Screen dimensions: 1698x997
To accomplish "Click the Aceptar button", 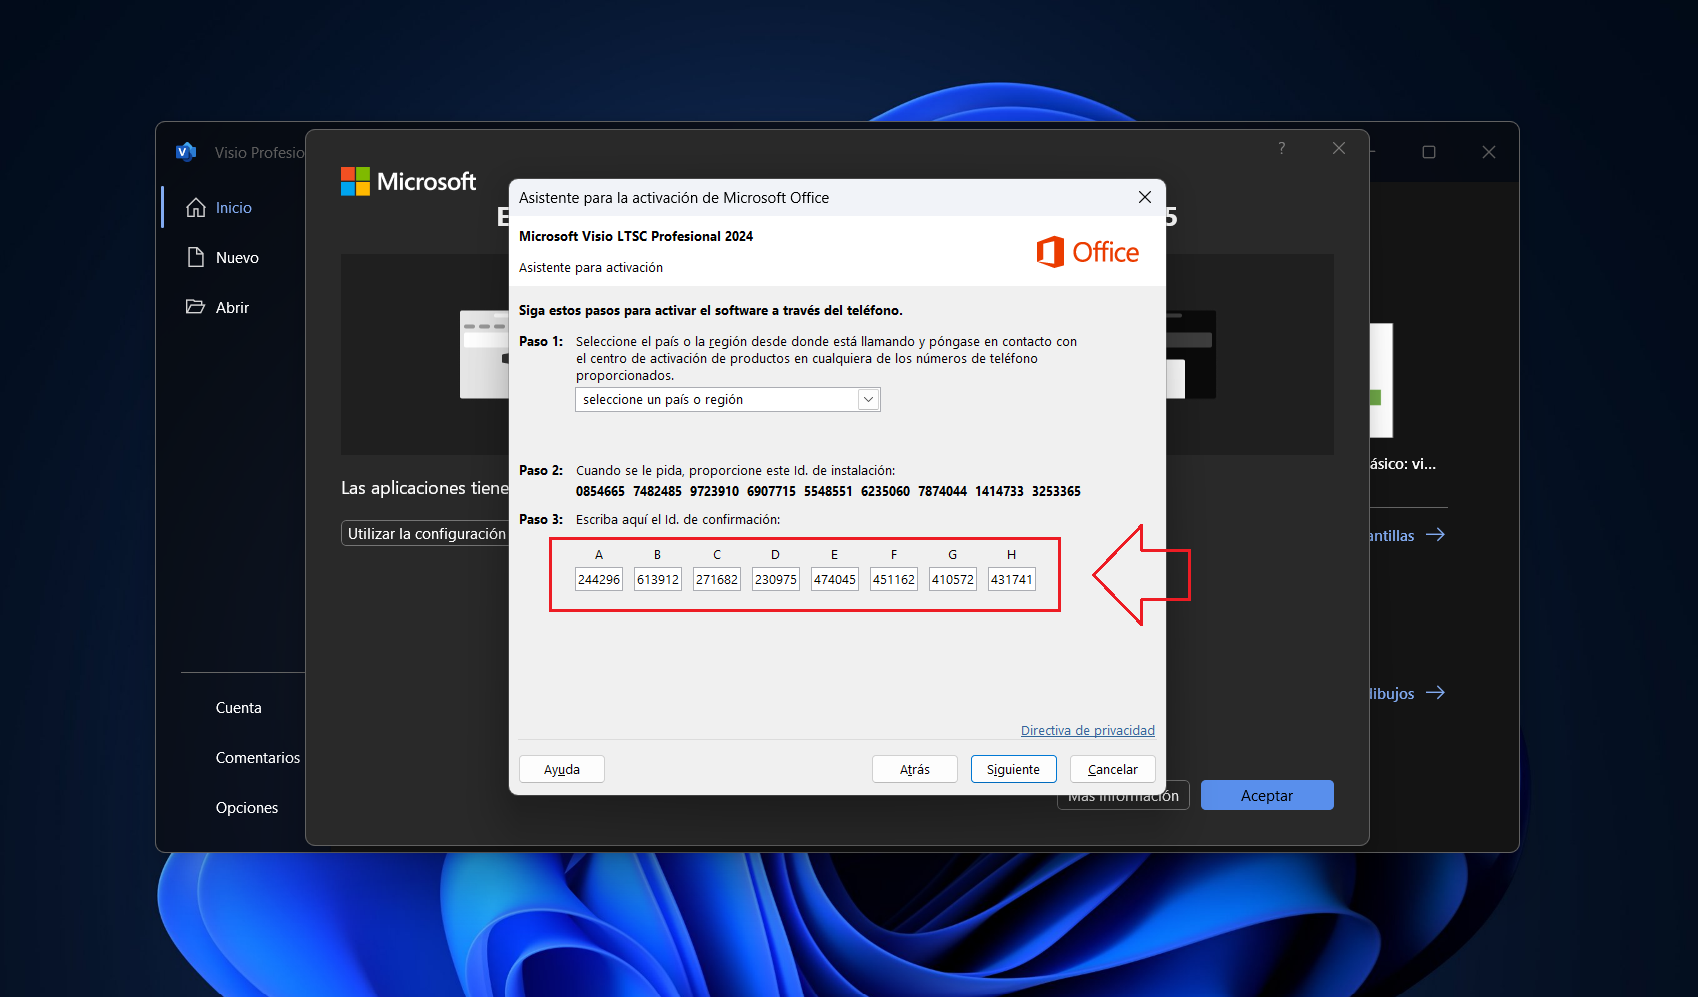I will pos(1267,795).
